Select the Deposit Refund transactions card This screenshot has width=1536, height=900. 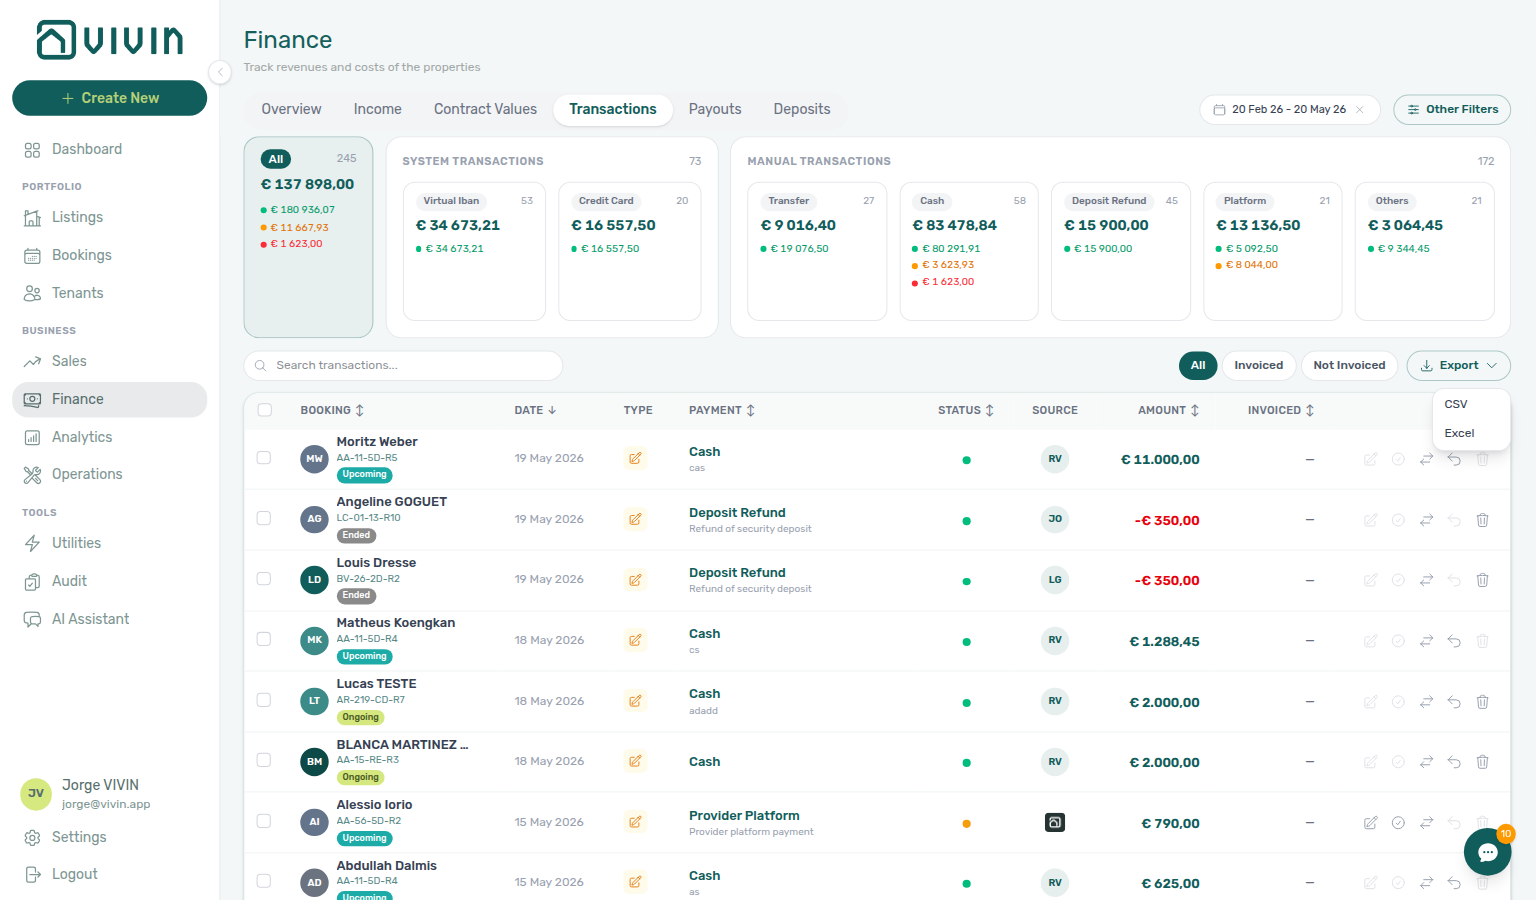coord(1121,251)
